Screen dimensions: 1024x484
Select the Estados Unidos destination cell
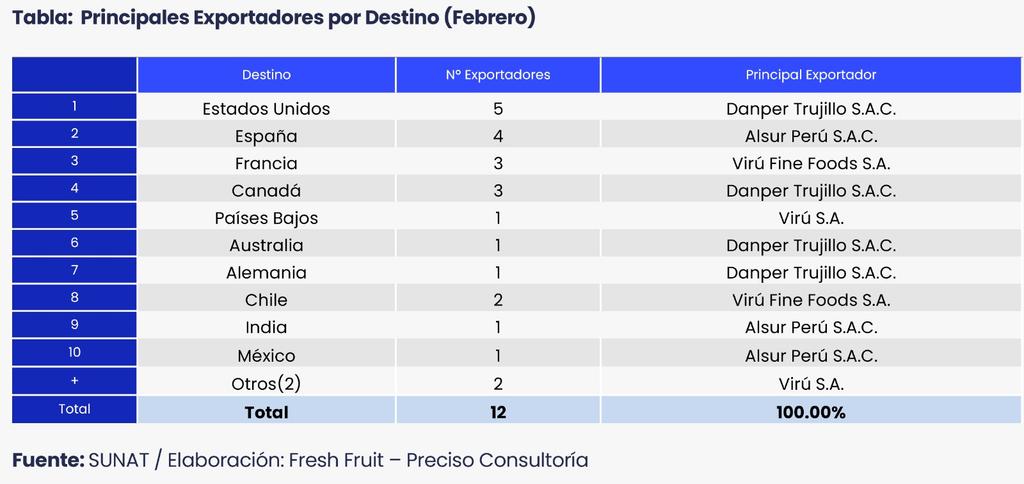[x=266, y=108]
